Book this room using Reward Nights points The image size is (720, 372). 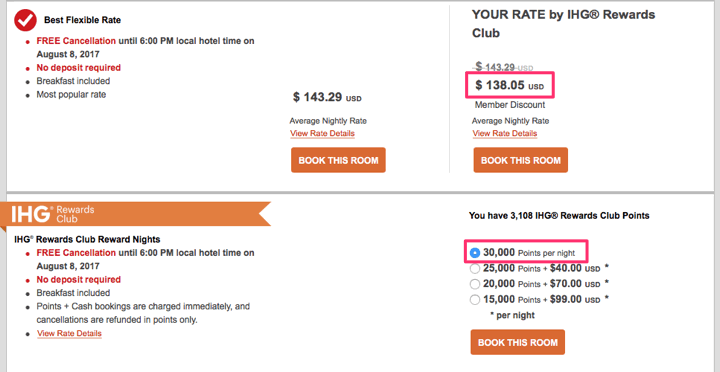point(518,342)
